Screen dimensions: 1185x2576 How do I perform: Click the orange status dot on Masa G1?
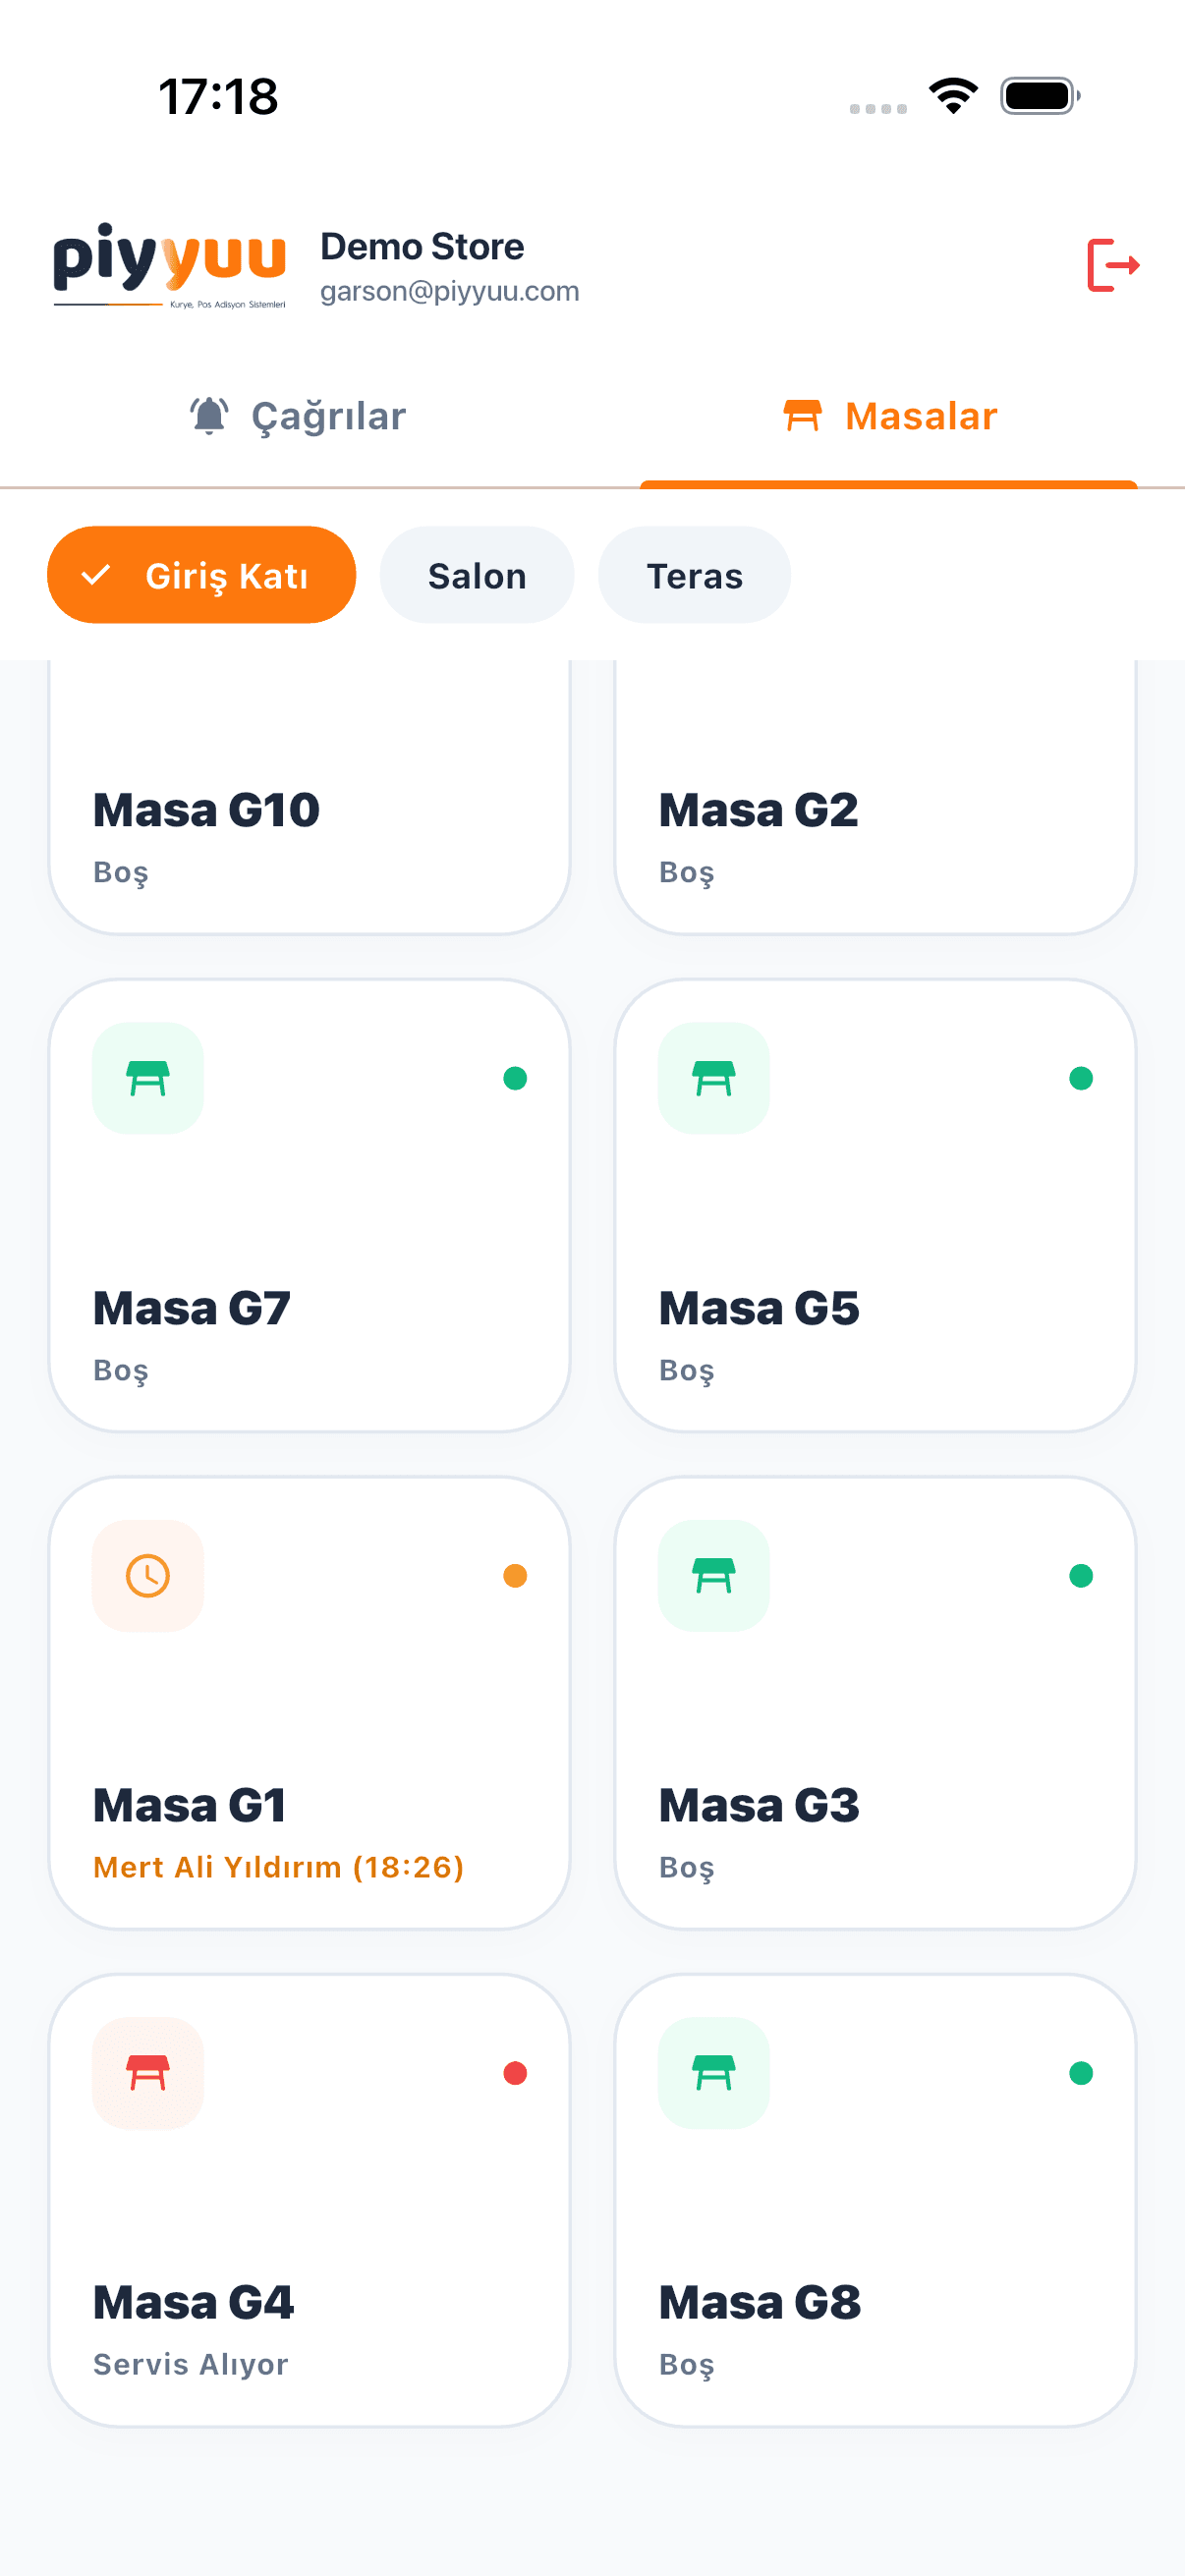515,1576
